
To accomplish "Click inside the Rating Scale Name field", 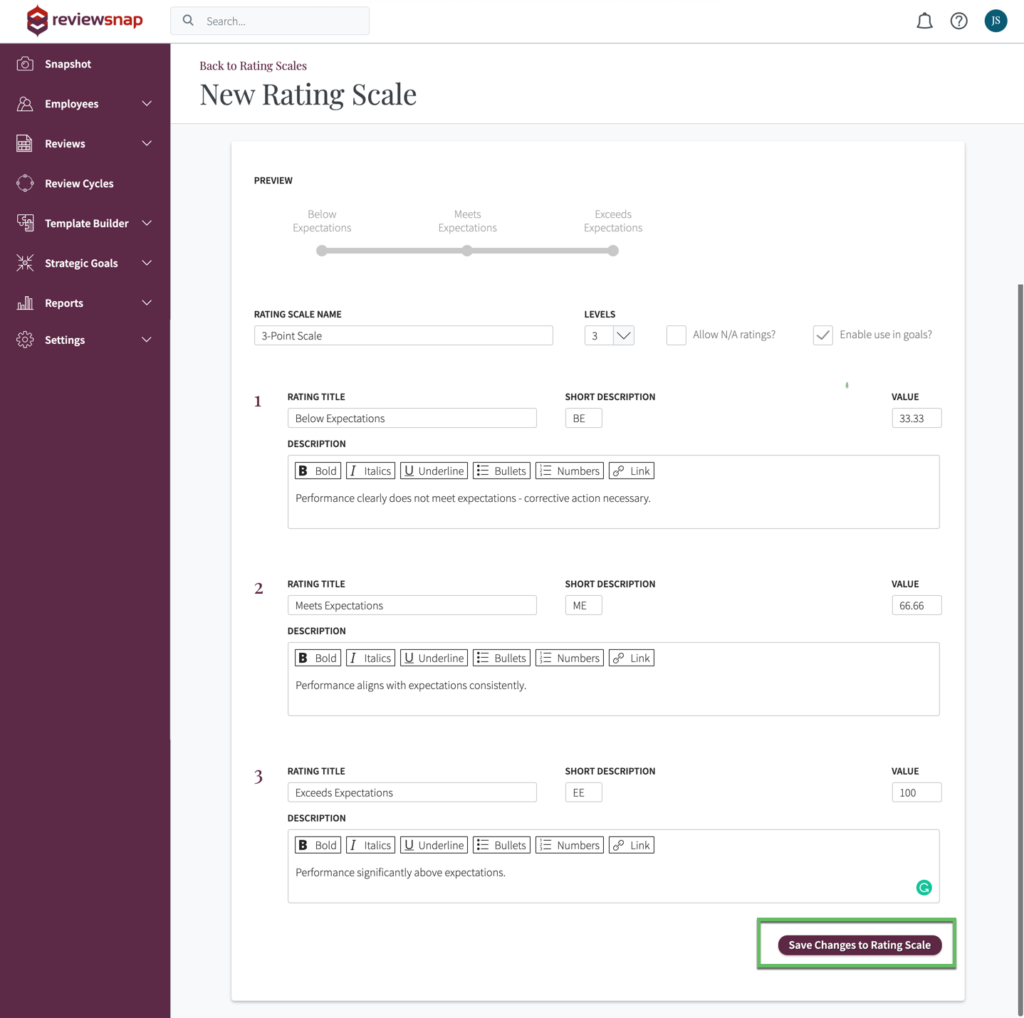I will [403, 335].
